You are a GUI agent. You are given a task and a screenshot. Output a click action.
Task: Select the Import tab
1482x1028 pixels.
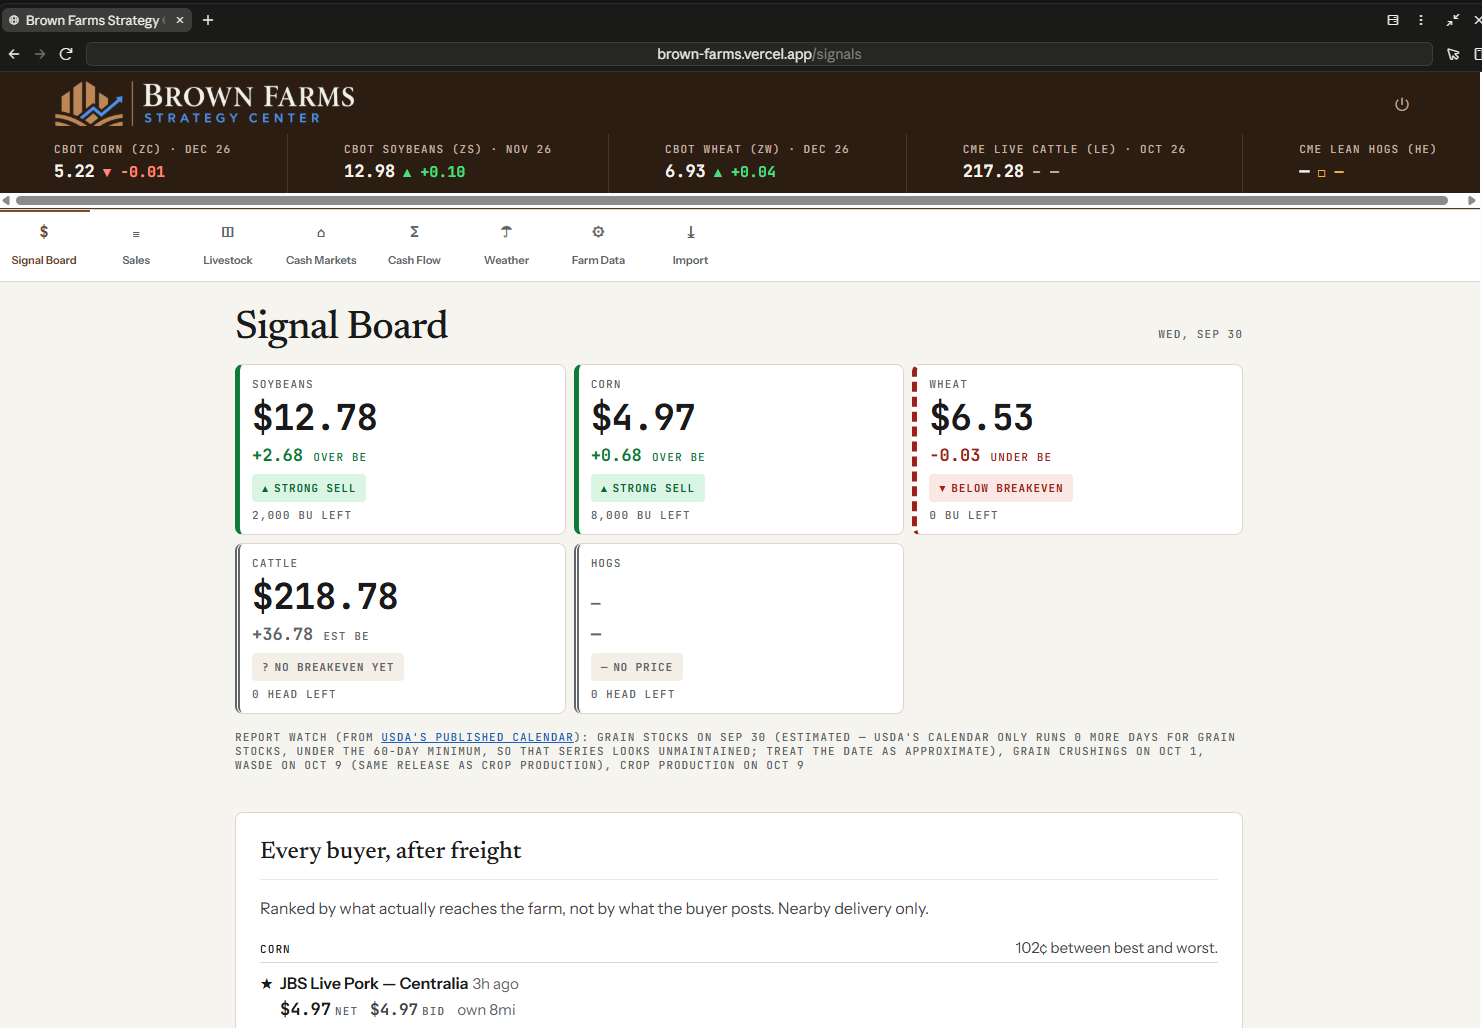(690, 245)
